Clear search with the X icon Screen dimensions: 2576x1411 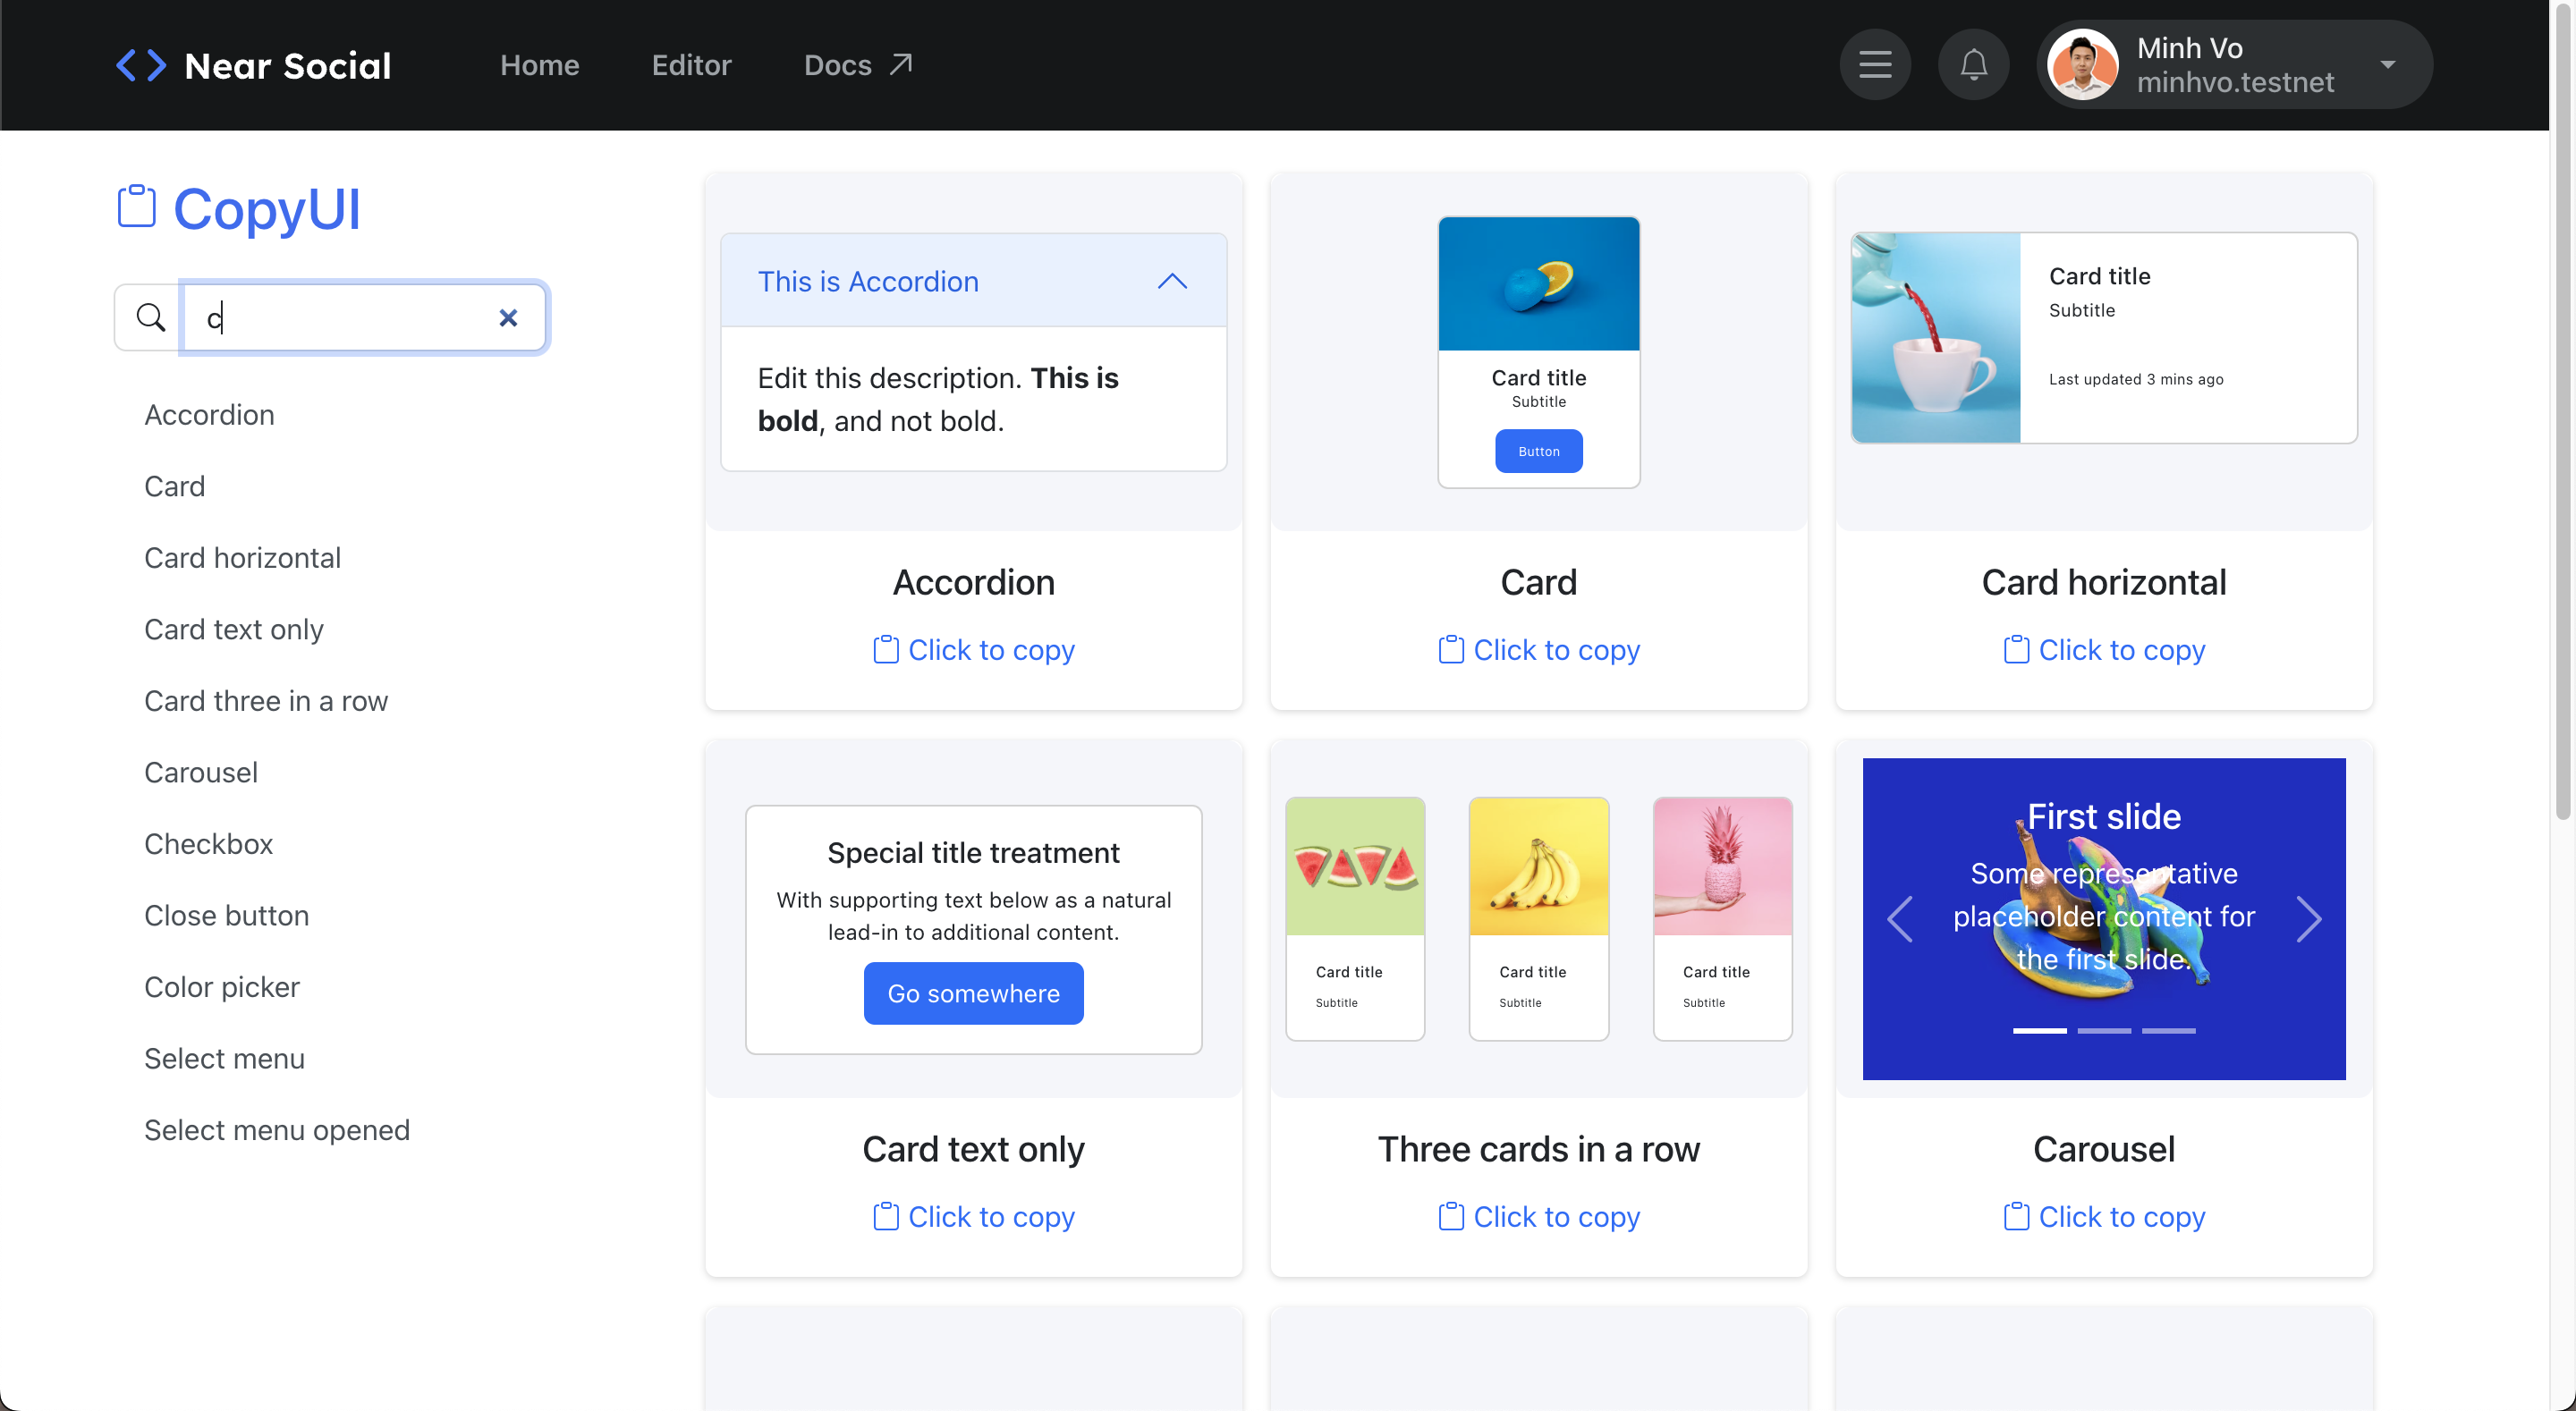508,318
